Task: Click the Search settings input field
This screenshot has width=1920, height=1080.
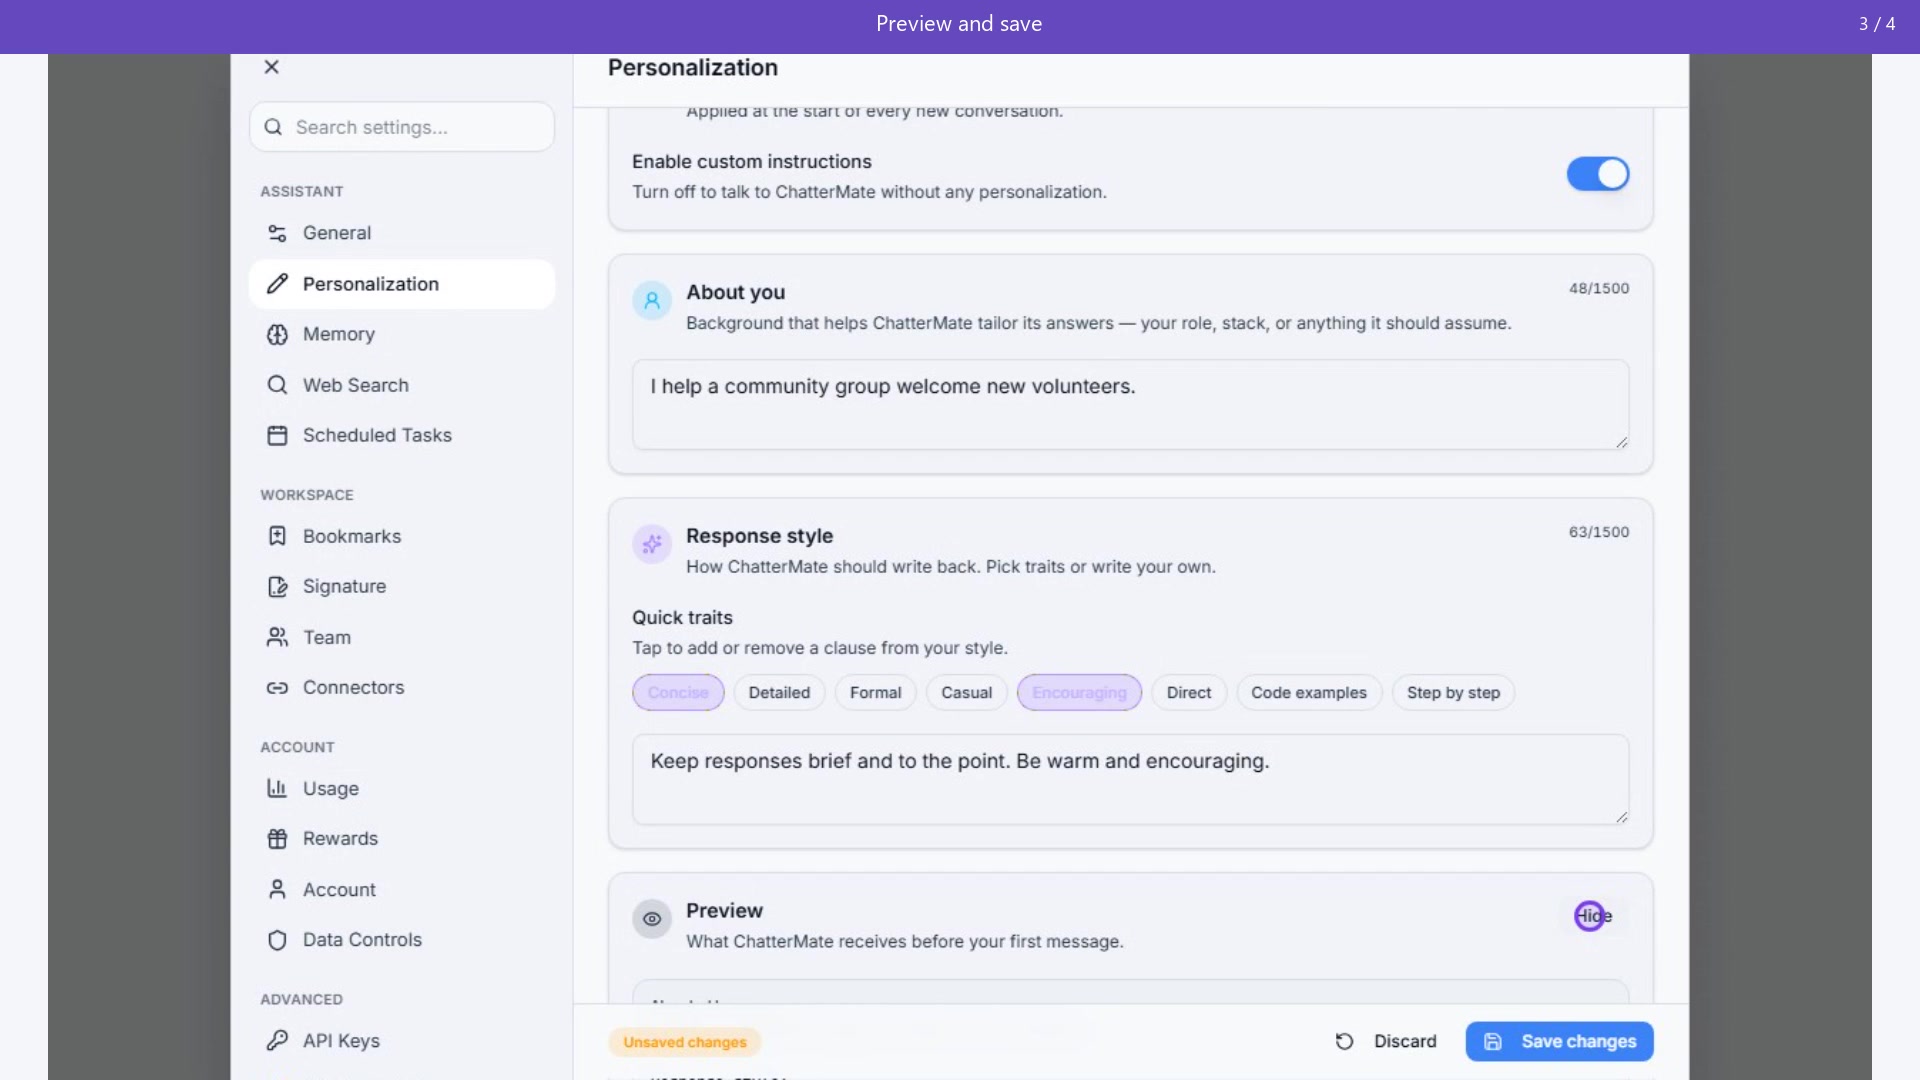Action: coord(402,127)
